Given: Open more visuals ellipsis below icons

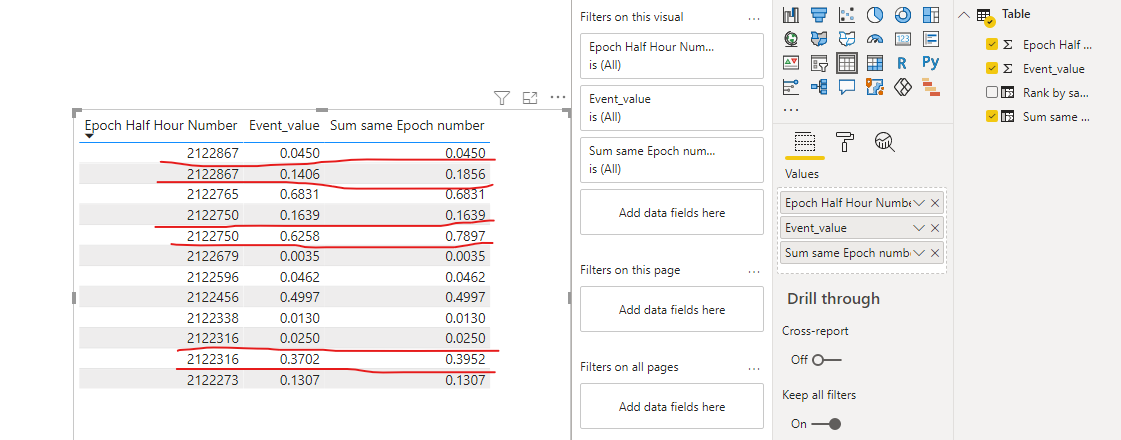Looking at the screenshot, I should pyautogui.click(x=791, y=111).
